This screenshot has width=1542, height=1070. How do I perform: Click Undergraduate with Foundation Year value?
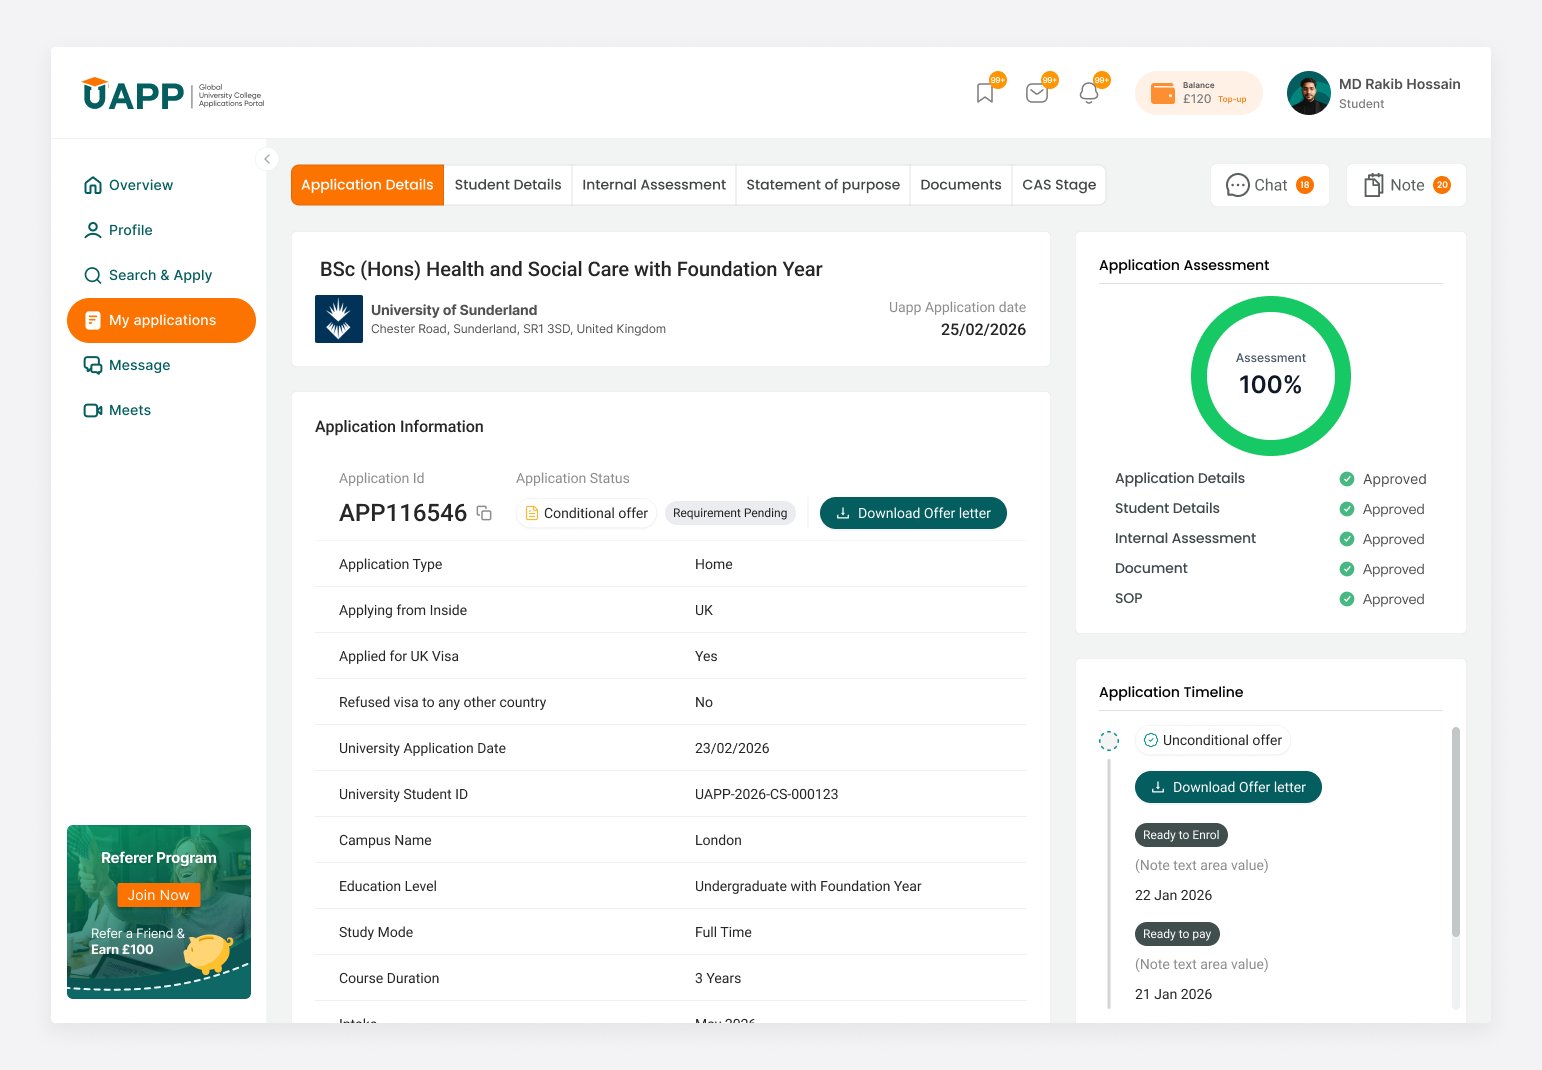(x=808, y=886)
